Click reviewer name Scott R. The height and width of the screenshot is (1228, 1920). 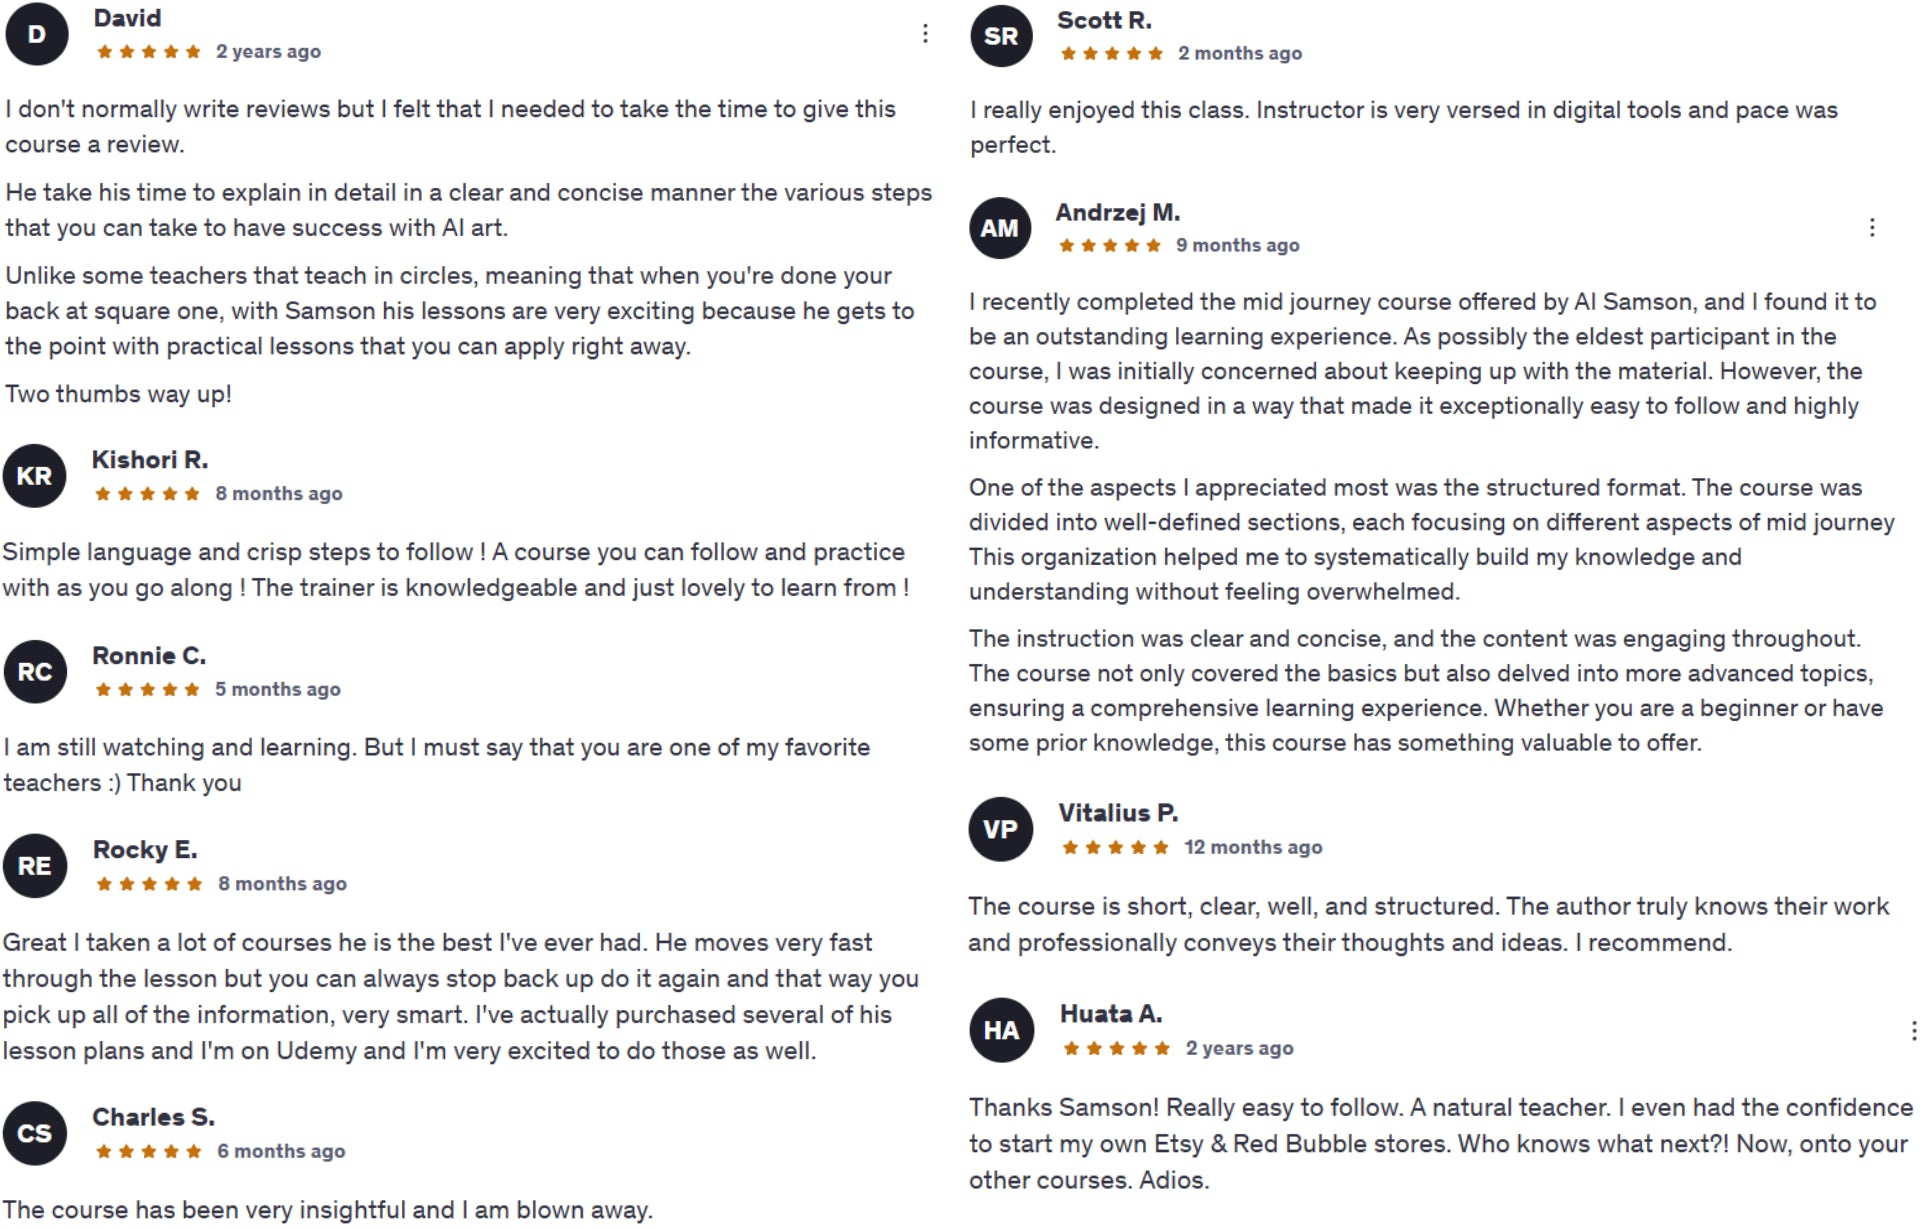pos(1104,20)
